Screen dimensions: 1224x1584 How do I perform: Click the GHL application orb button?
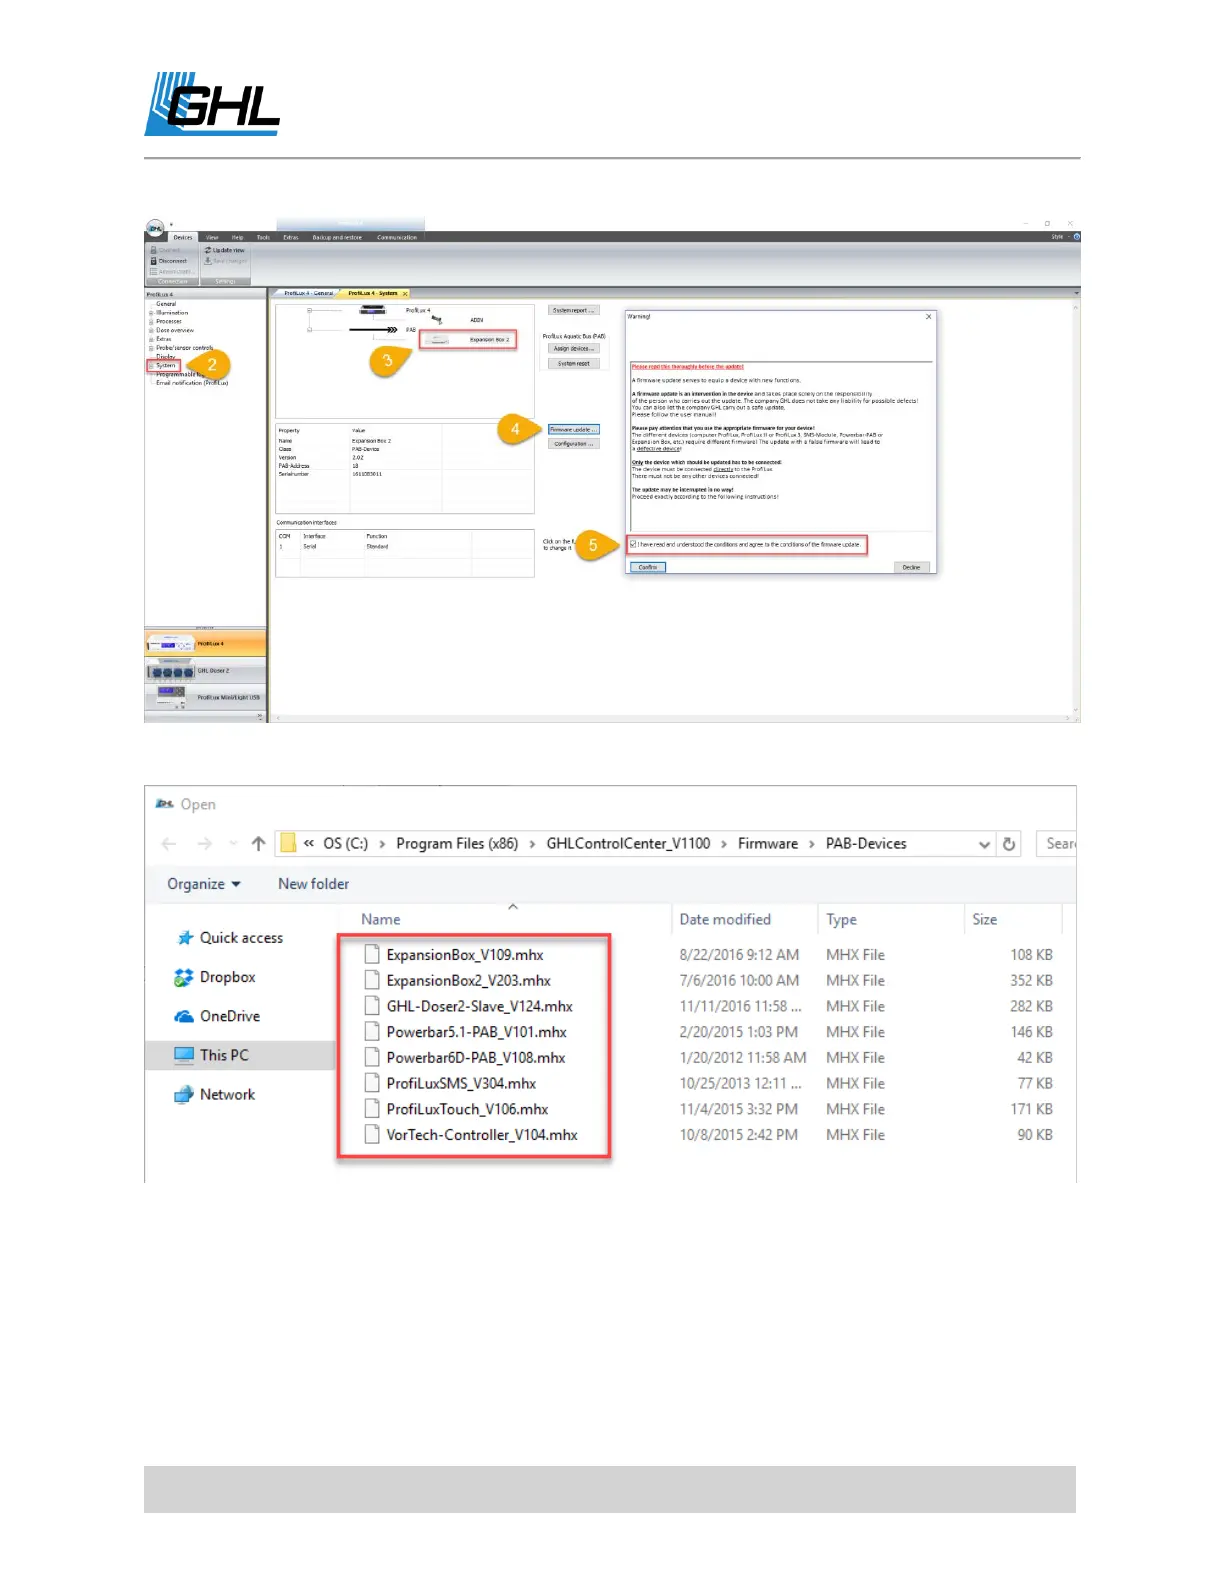[155, 228]
